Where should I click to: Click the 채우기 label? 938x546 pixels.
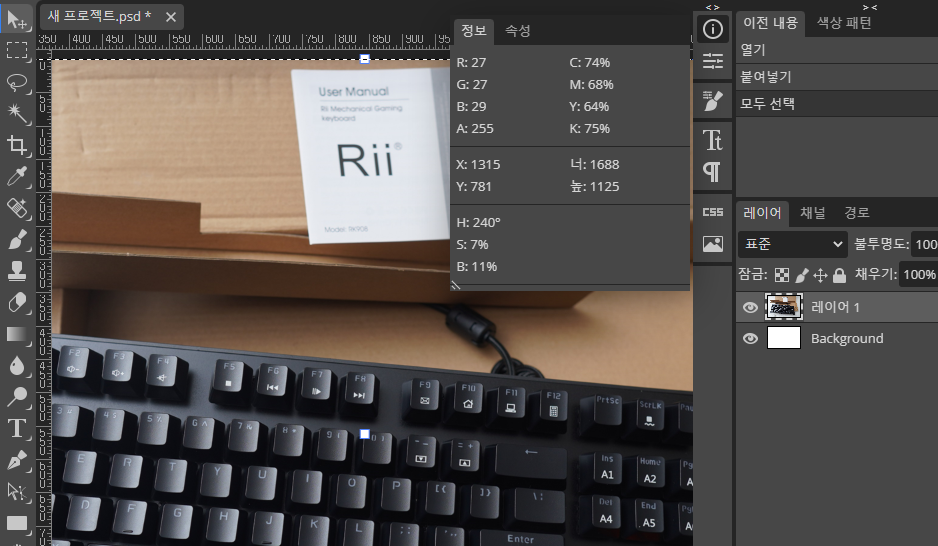click(x=876, y=274)
